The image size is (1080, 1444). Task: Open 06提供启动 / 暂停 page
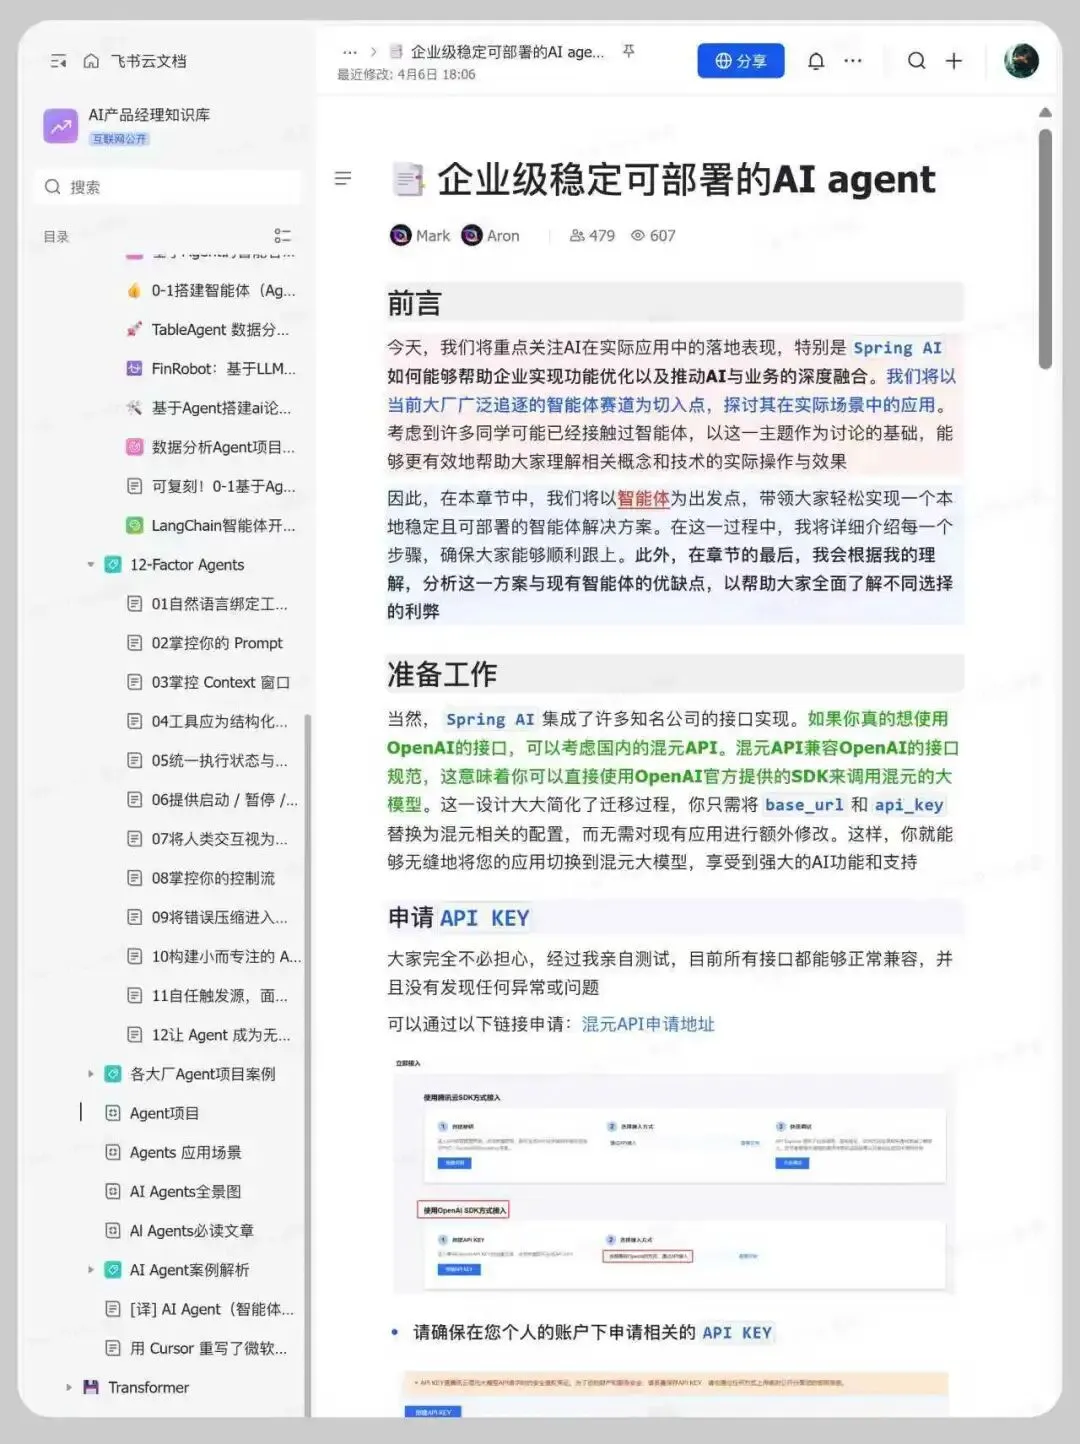point(211,800)
